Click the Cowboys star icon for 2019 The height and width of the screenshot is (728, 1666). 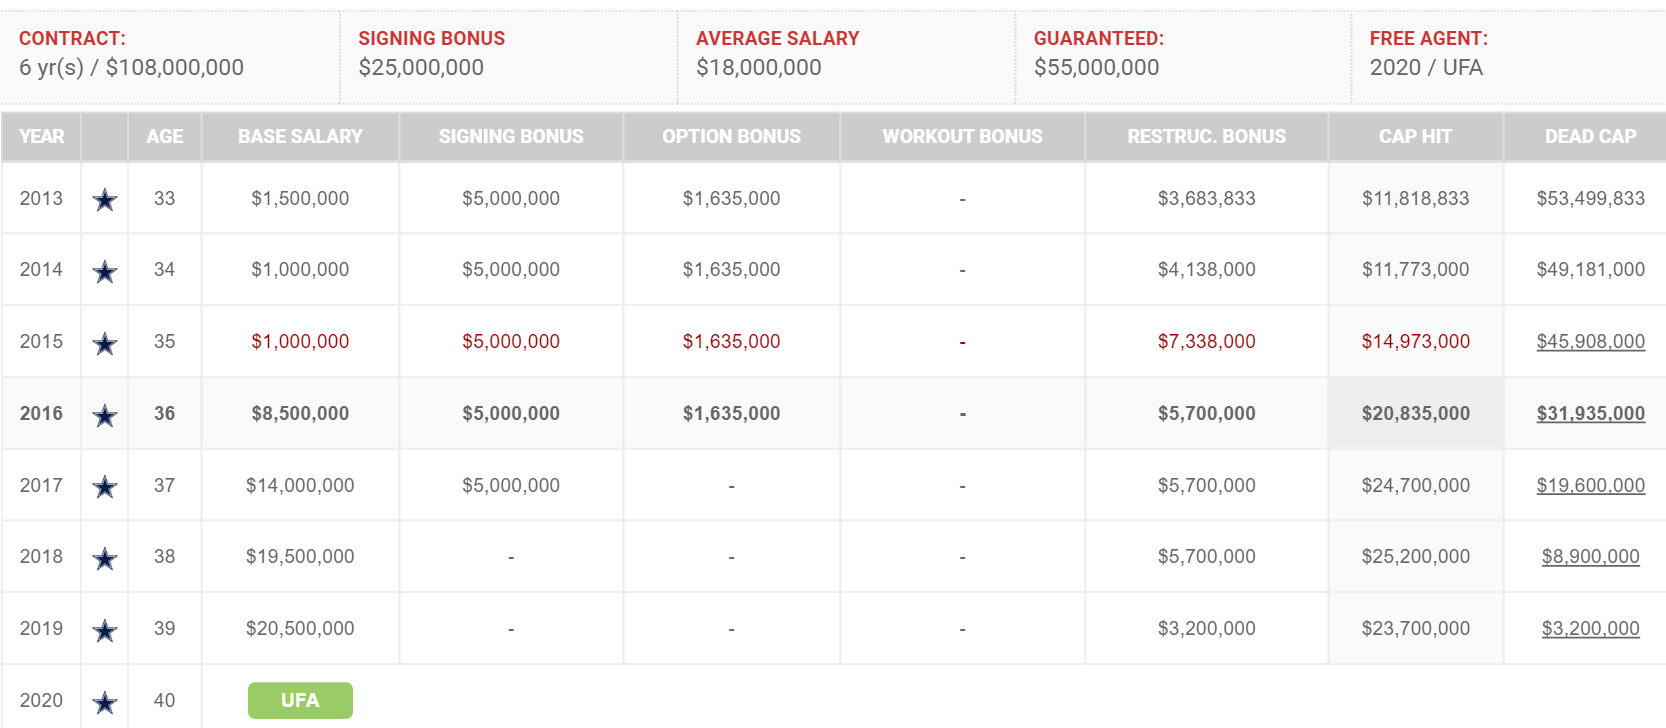[x=105, y=630]
